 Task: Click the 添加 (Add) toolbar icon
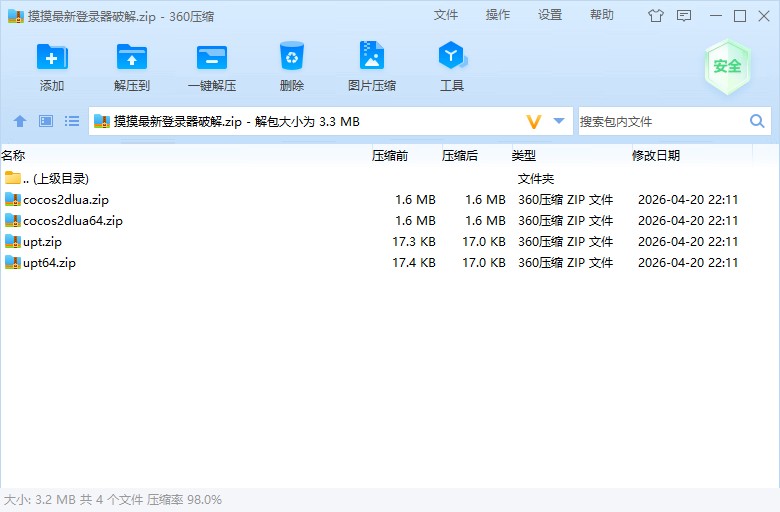tap(52, 57)
